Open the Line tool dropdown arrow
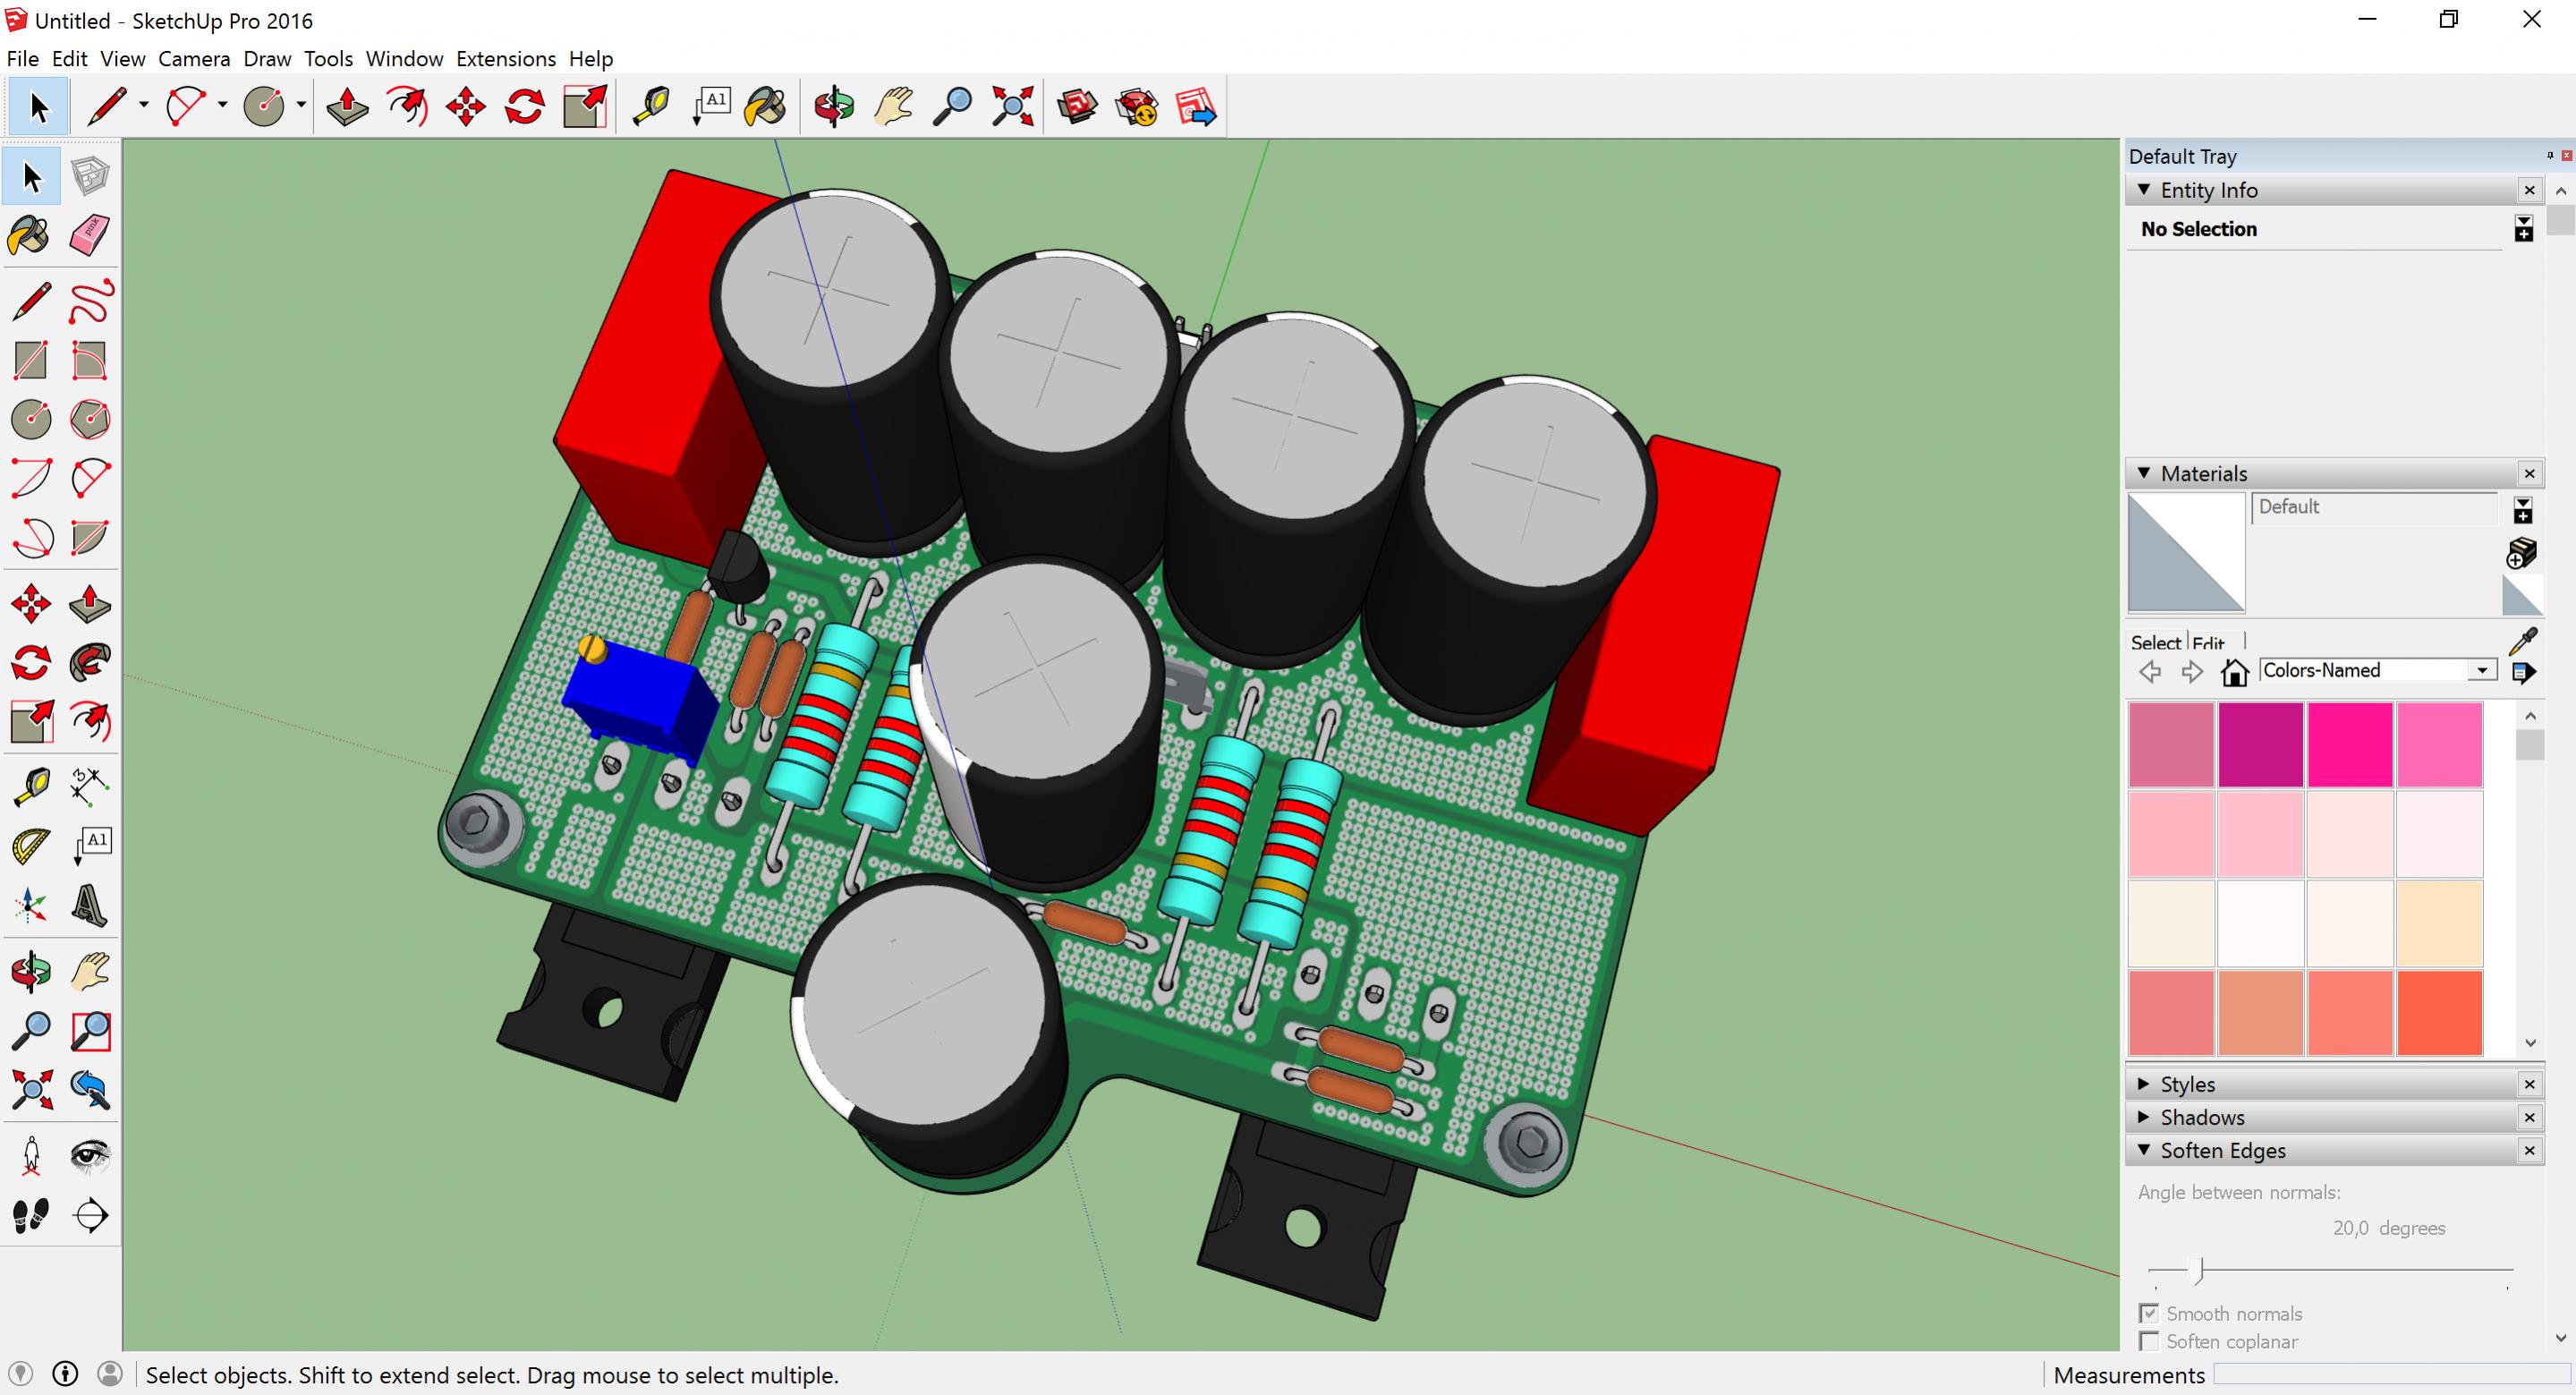 tap(144, 105)
